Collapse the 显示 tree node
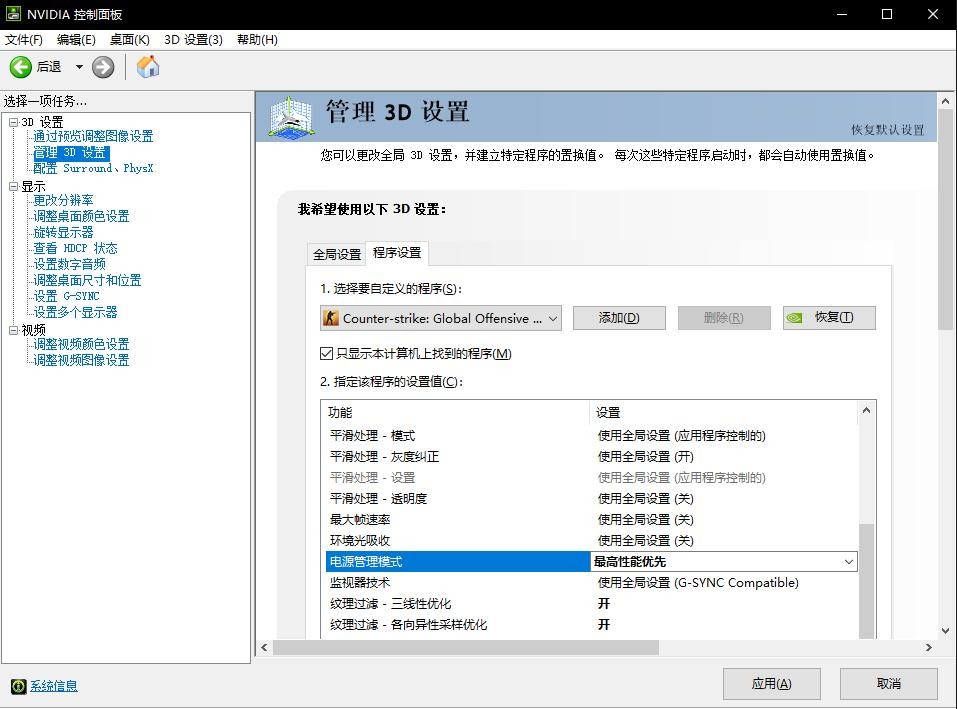The width and height of the screenshot is (957, 709). [x=13, y=186]
